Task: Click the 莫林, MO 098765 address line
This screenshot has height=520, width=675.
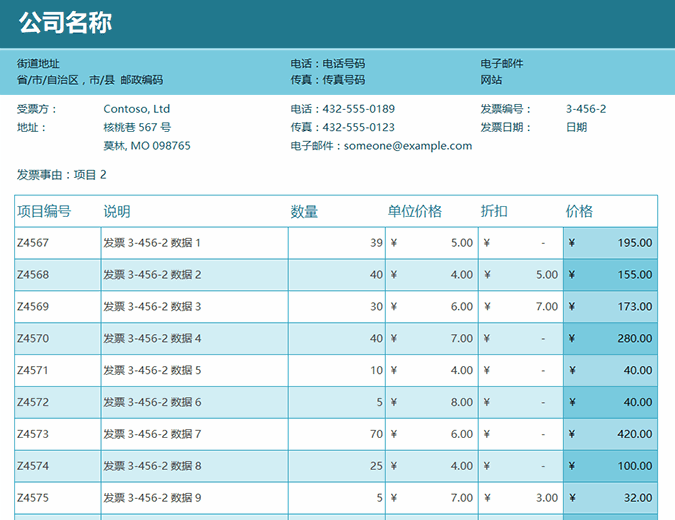Action: 147,146
